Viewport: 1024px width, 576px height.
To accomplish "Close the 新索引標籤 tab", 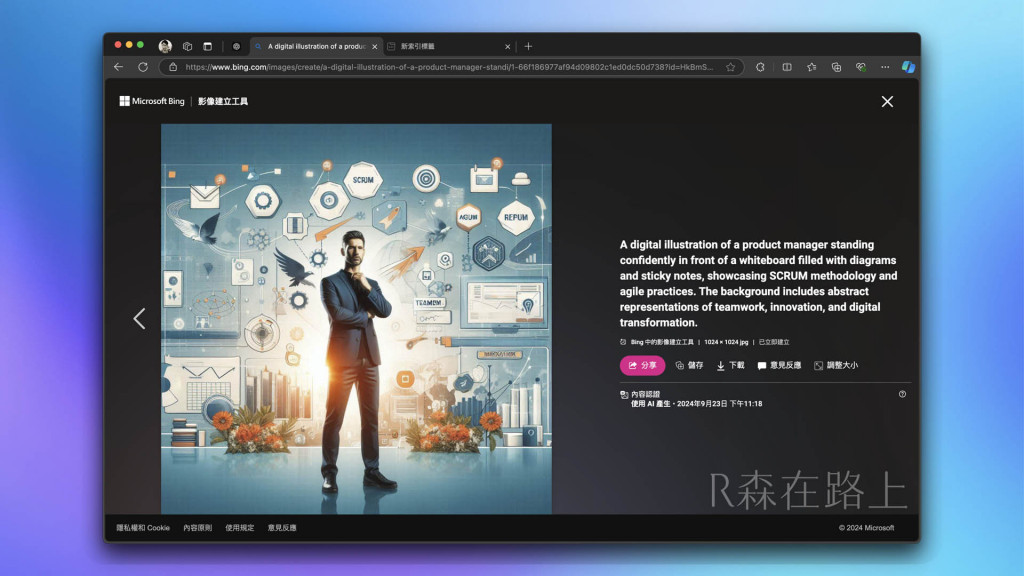I will click(507, 46).
